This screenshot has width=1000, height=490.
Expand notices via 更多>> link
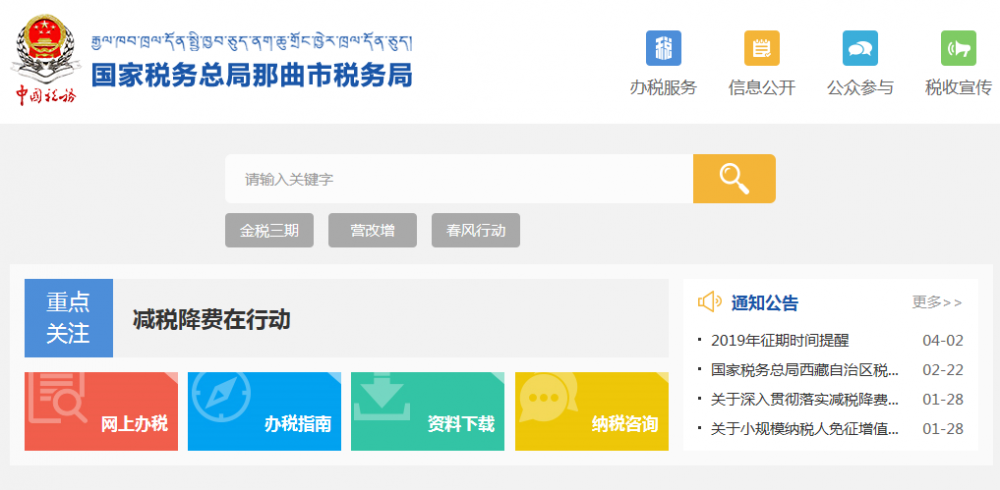pyautogui.click(x=936, y=302)
